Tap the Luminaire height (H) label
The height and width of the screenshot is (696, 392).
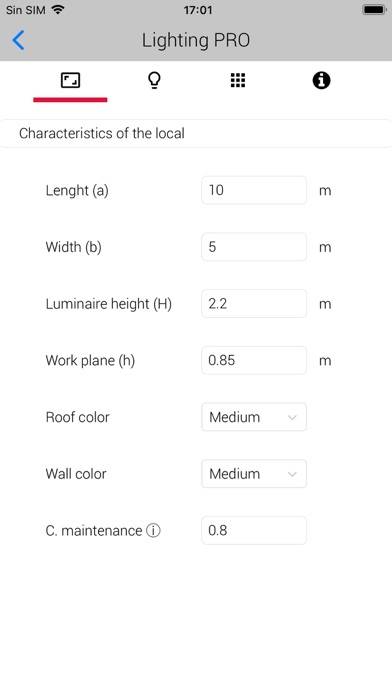(x=108, y=304)
